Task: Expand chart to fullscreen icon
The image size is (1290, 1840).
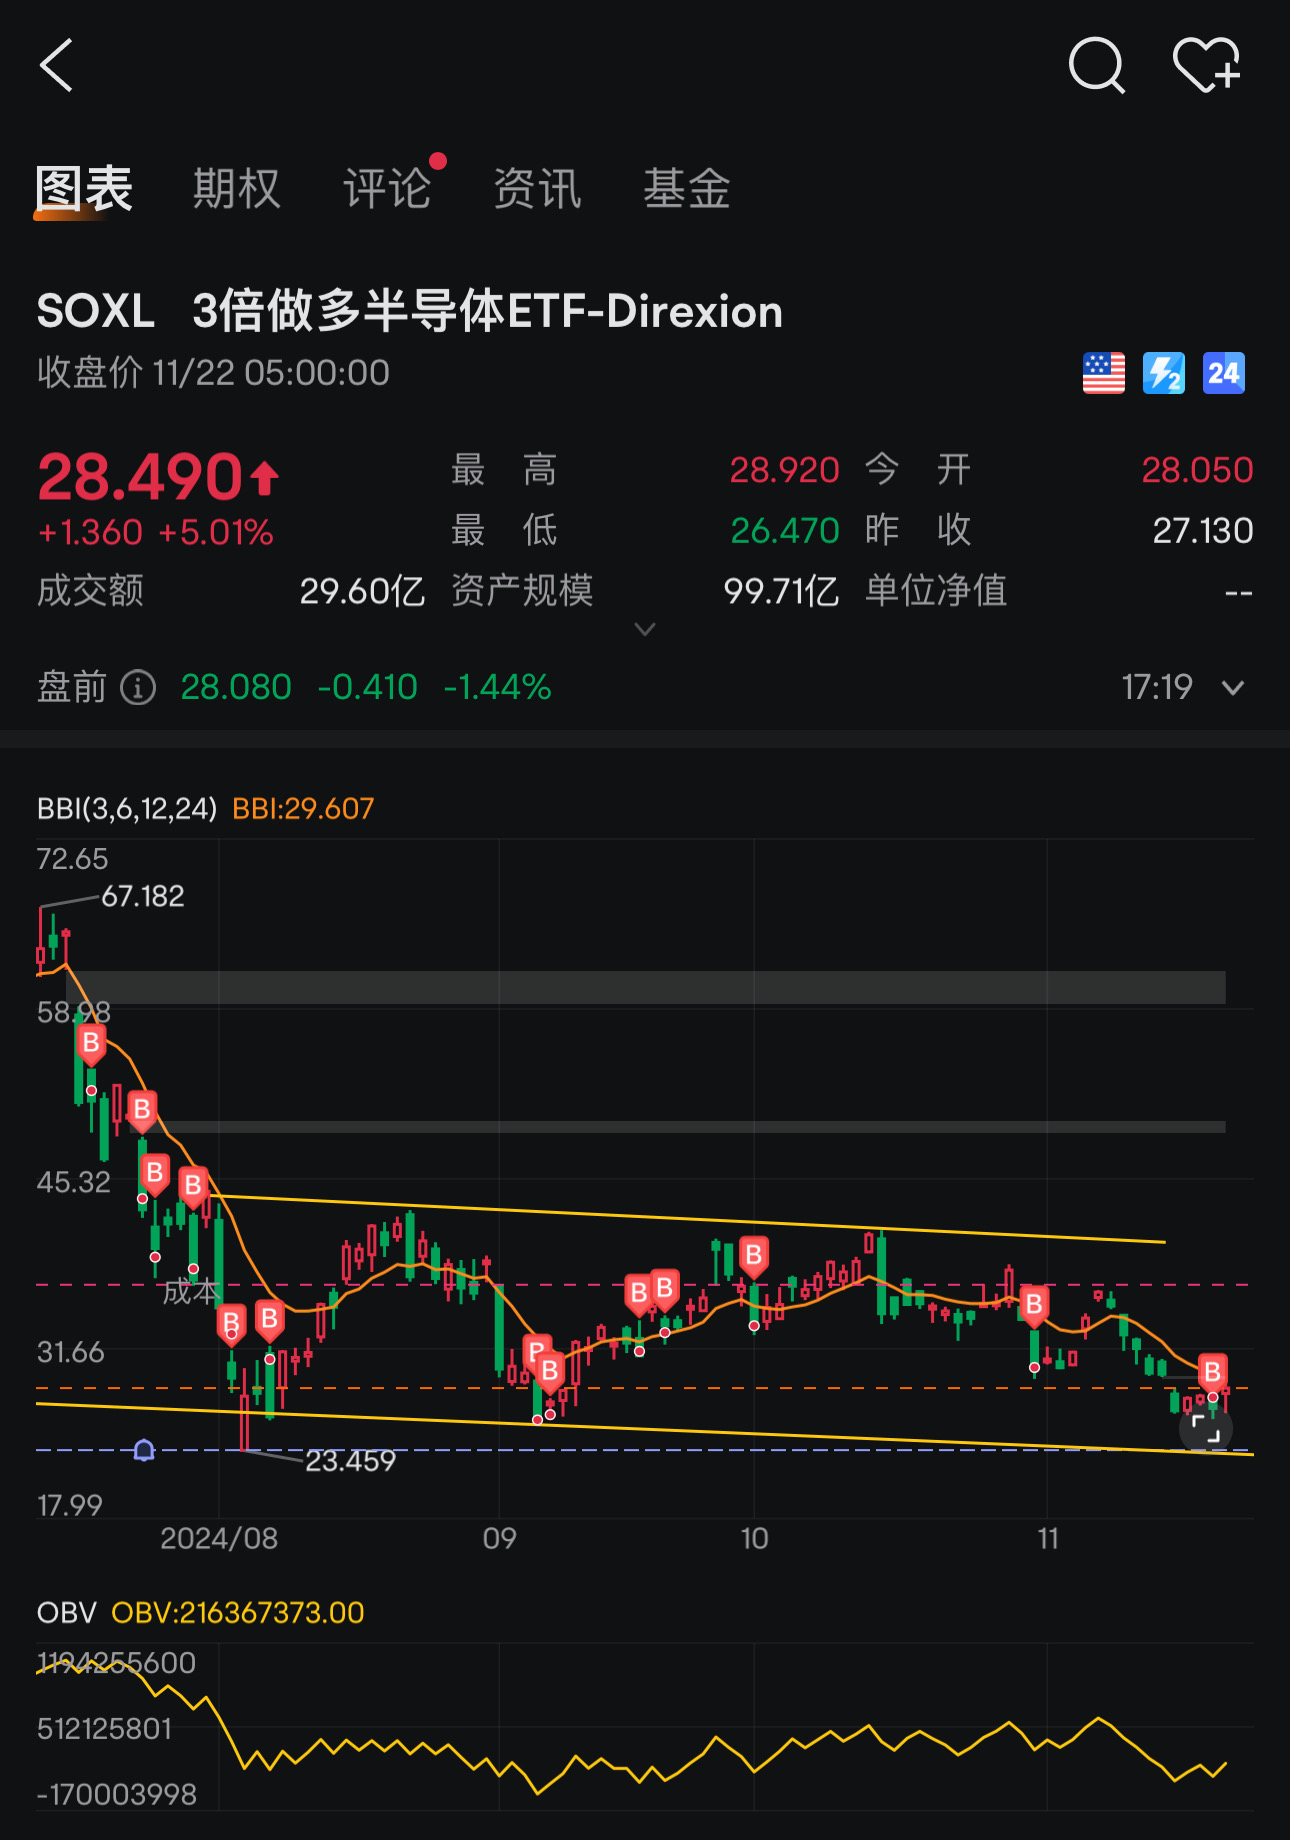Action: [x=1206, y=1429]
